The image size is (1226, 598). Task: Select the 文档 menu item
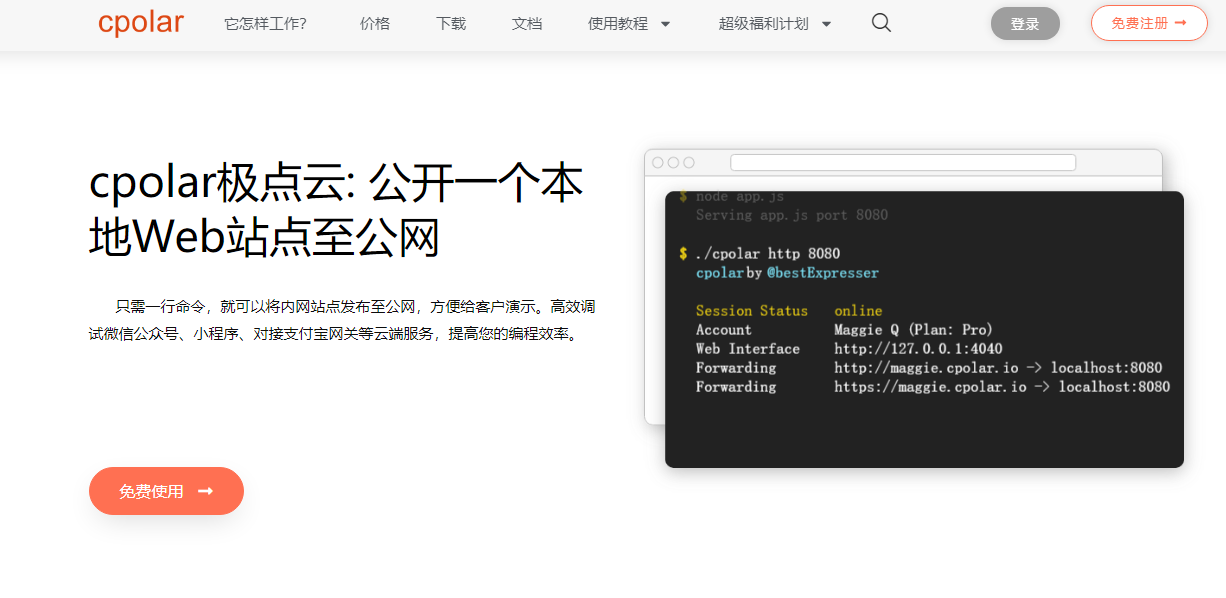click(x=527, y=22)
